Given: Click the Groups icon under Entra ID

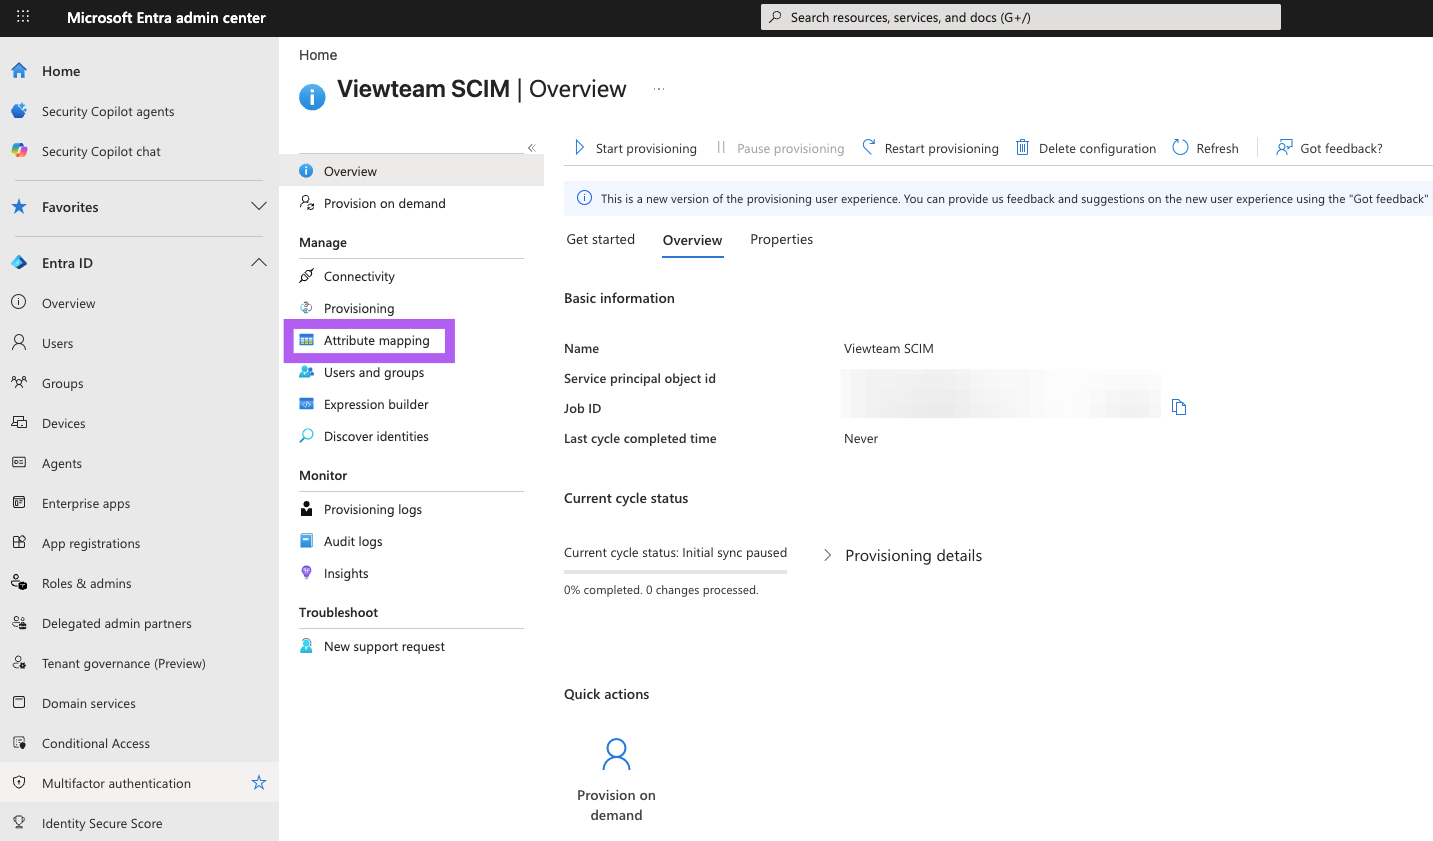Looking at the screenshot, I should pyautogui.click(x=19, y=383).
